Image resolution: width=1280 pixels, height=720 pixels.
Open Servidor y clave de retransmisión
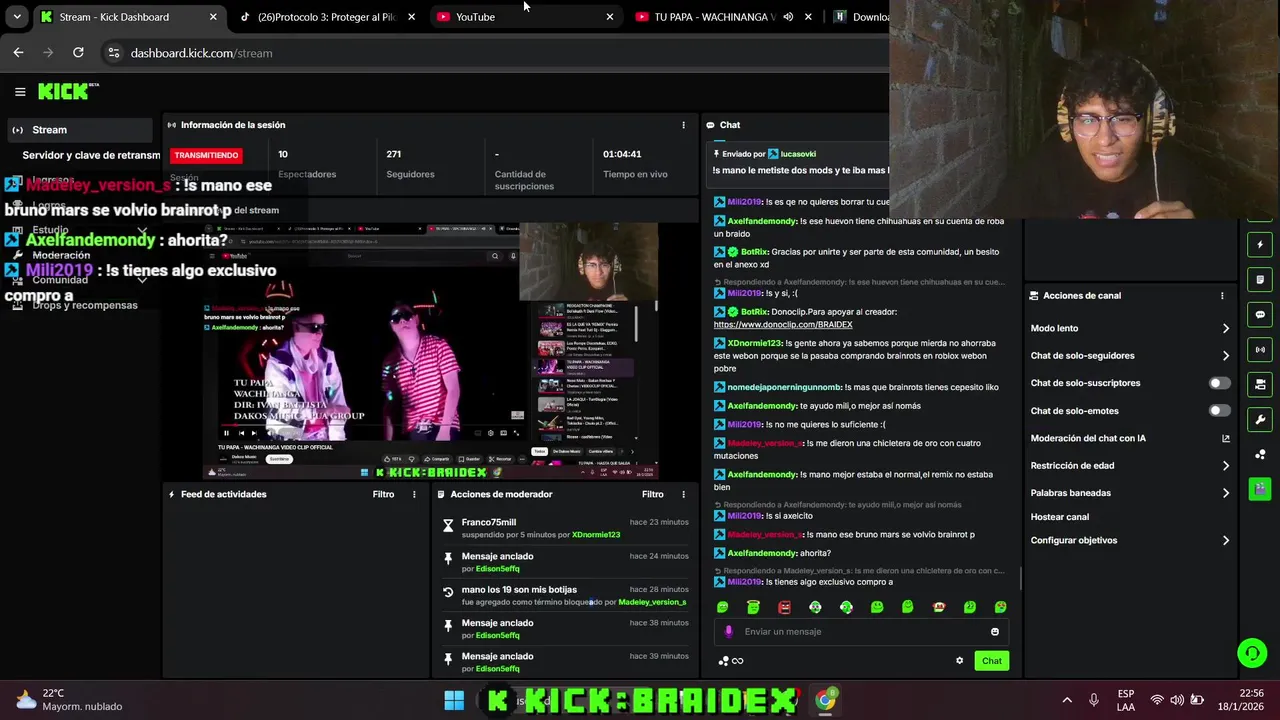coord(91,155)
